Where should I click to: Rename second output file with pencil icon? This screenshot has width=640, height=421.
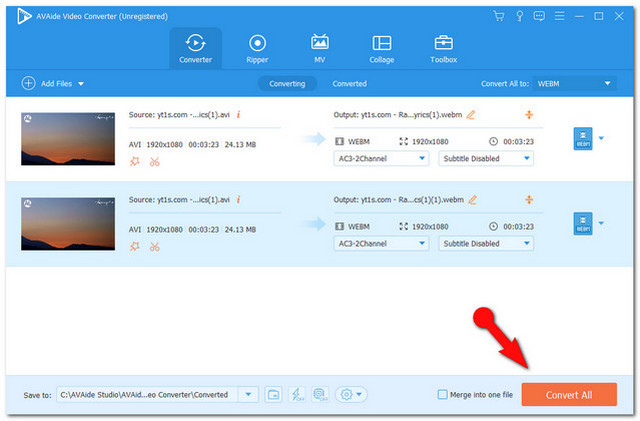(472, 200)
